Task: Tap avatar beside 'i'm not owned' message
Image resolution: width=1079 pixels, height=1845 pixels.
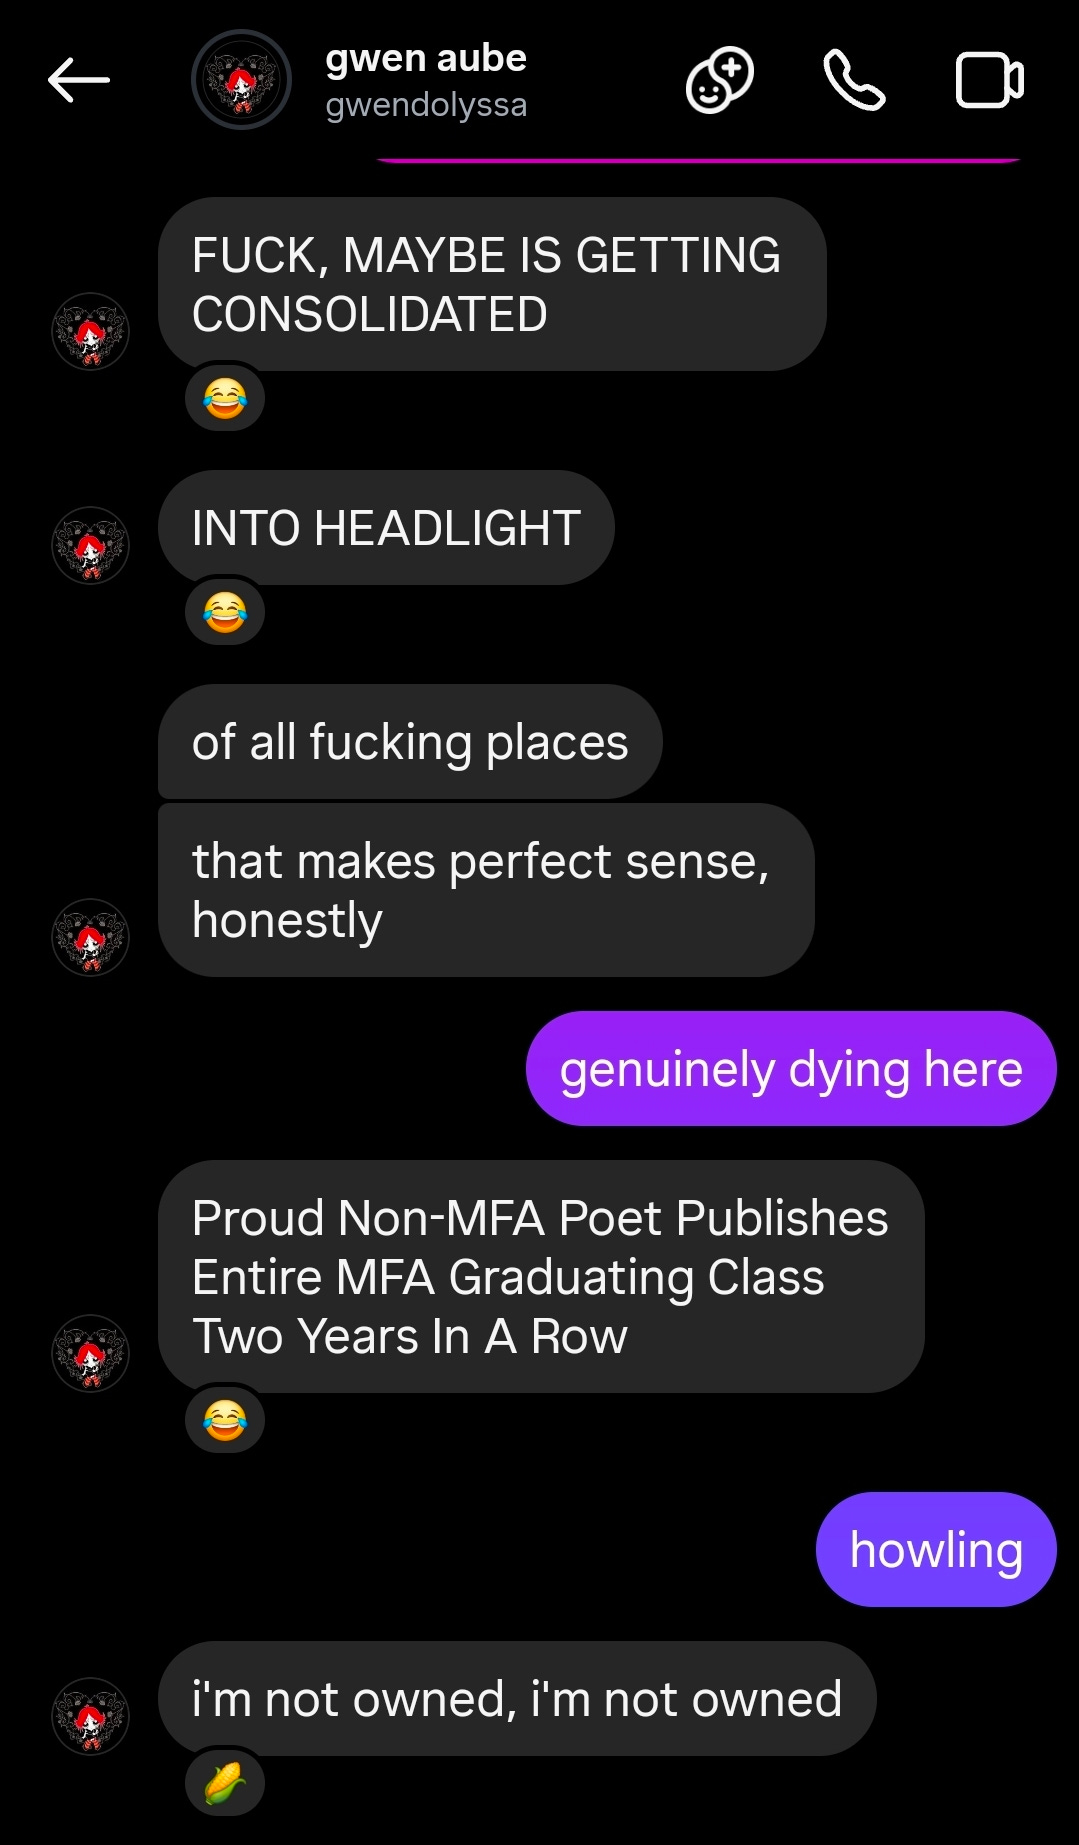Action: [x=90, y=1716]
